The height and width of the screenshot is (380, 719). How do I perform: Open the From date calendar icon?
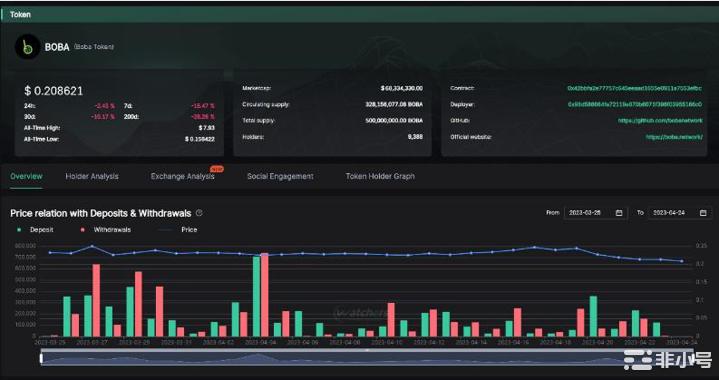(619, 213)
